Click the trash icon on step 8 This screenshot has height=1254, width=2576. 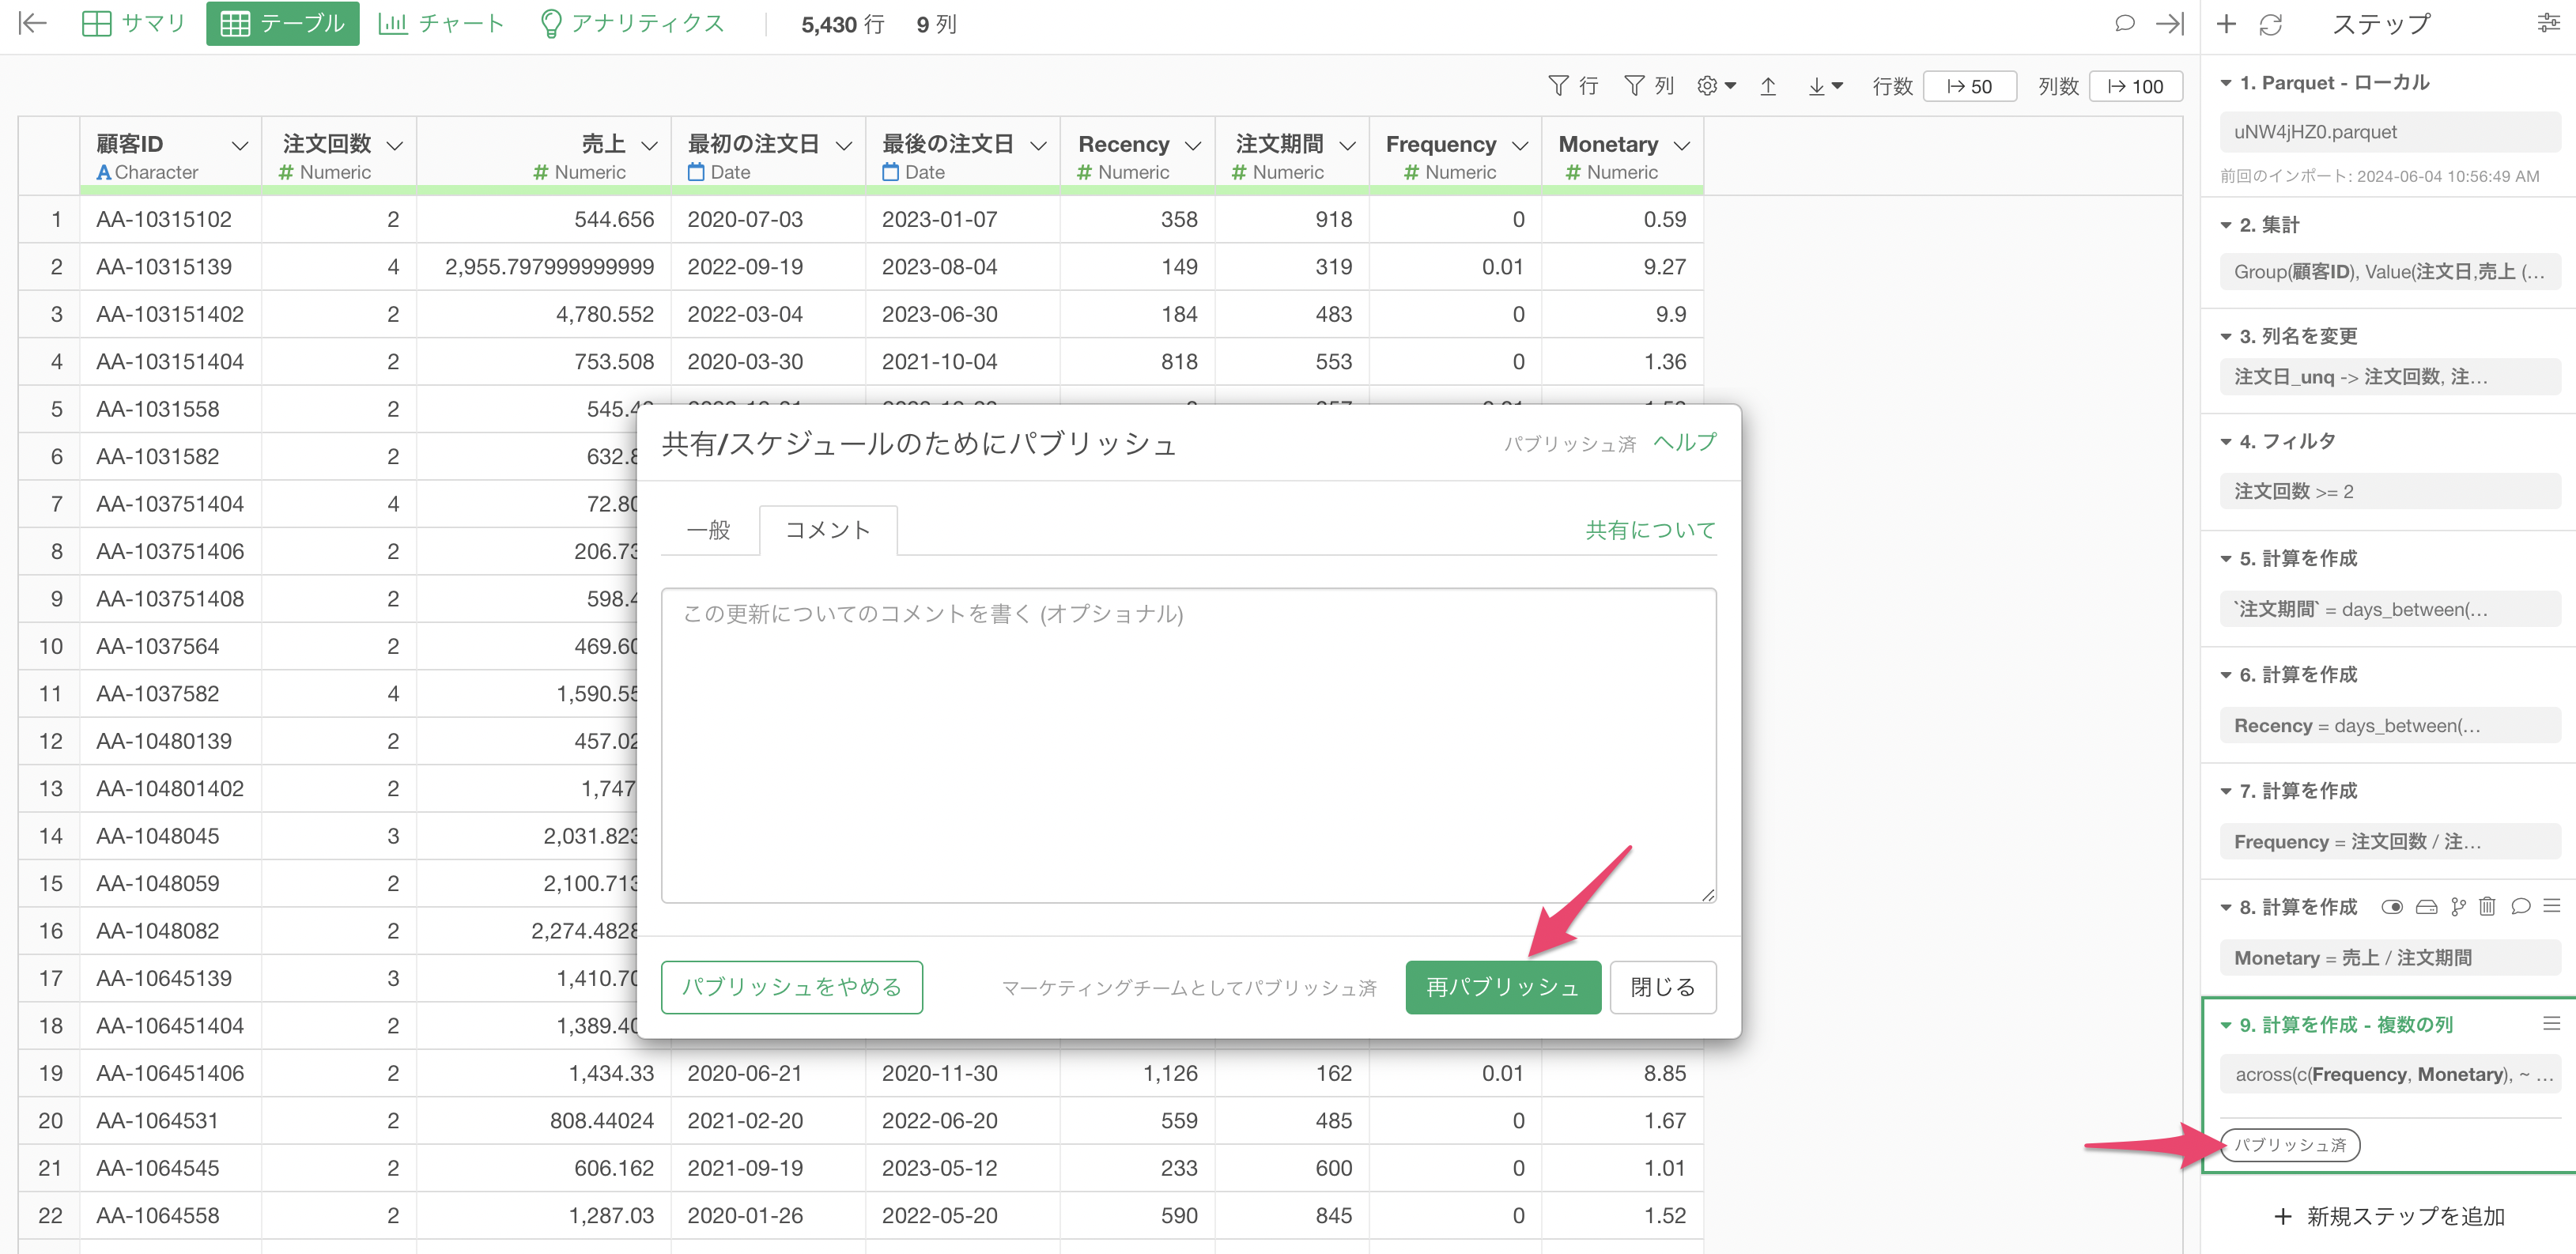tap(2487, 907)
